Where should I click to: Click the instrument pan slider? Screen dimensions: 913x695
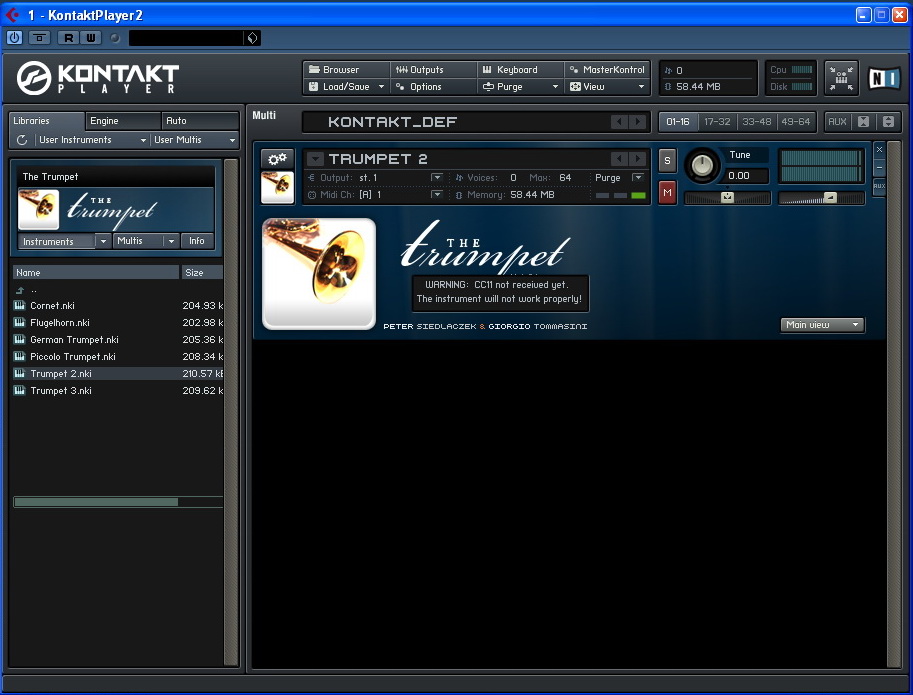(x=727, y=198)
